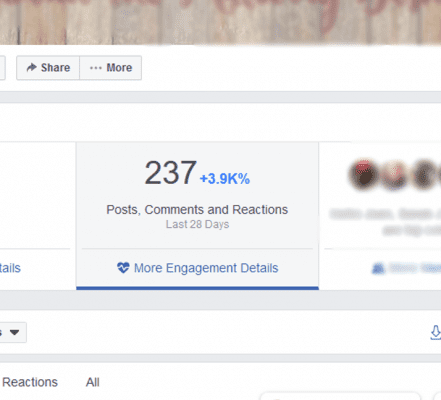Image resolution: width=441 pixels, height=400 pixels.
Task: Open the blurred member details link
Action: [415, 268]
